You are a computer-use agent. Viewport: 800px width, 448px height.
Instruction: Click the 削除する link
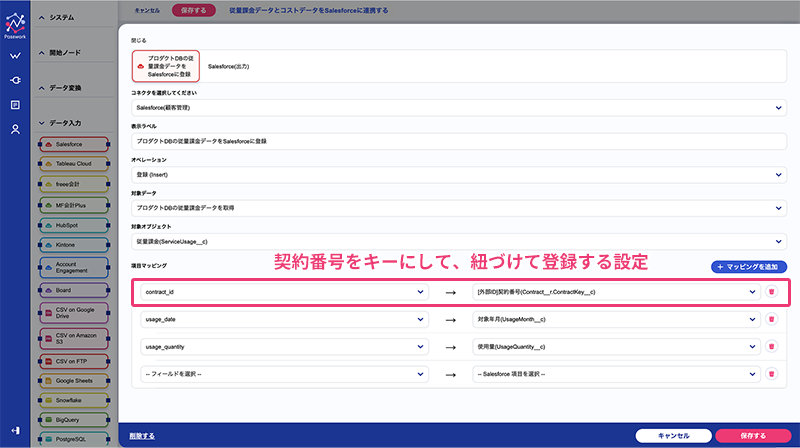[142, 436]
